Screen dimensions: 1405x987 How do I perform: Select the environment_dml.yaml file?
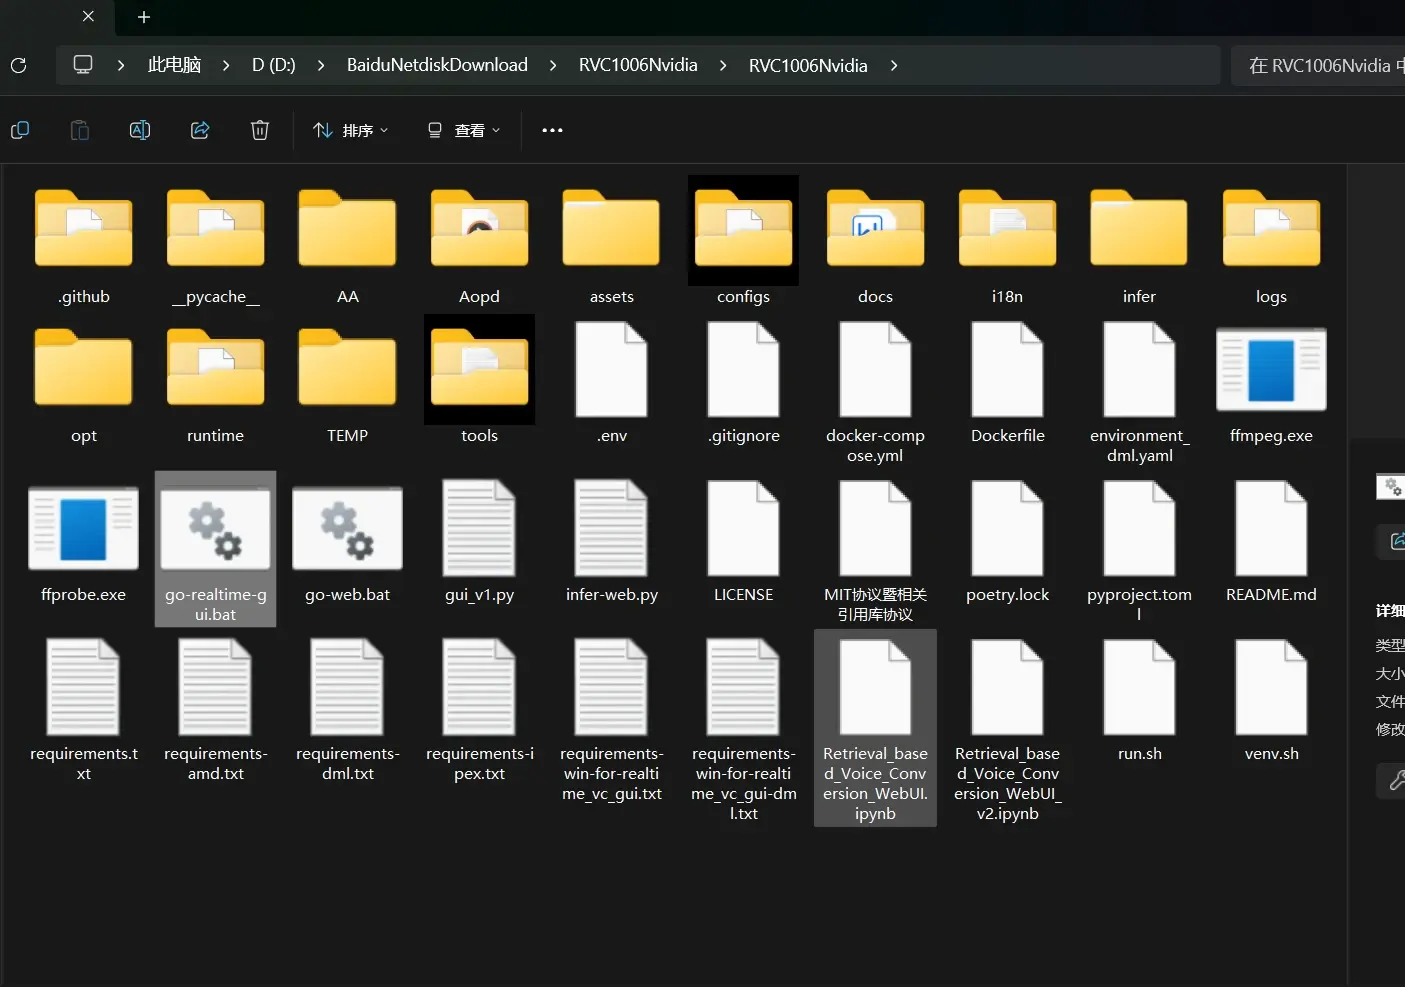click(x=1140, y=393)
